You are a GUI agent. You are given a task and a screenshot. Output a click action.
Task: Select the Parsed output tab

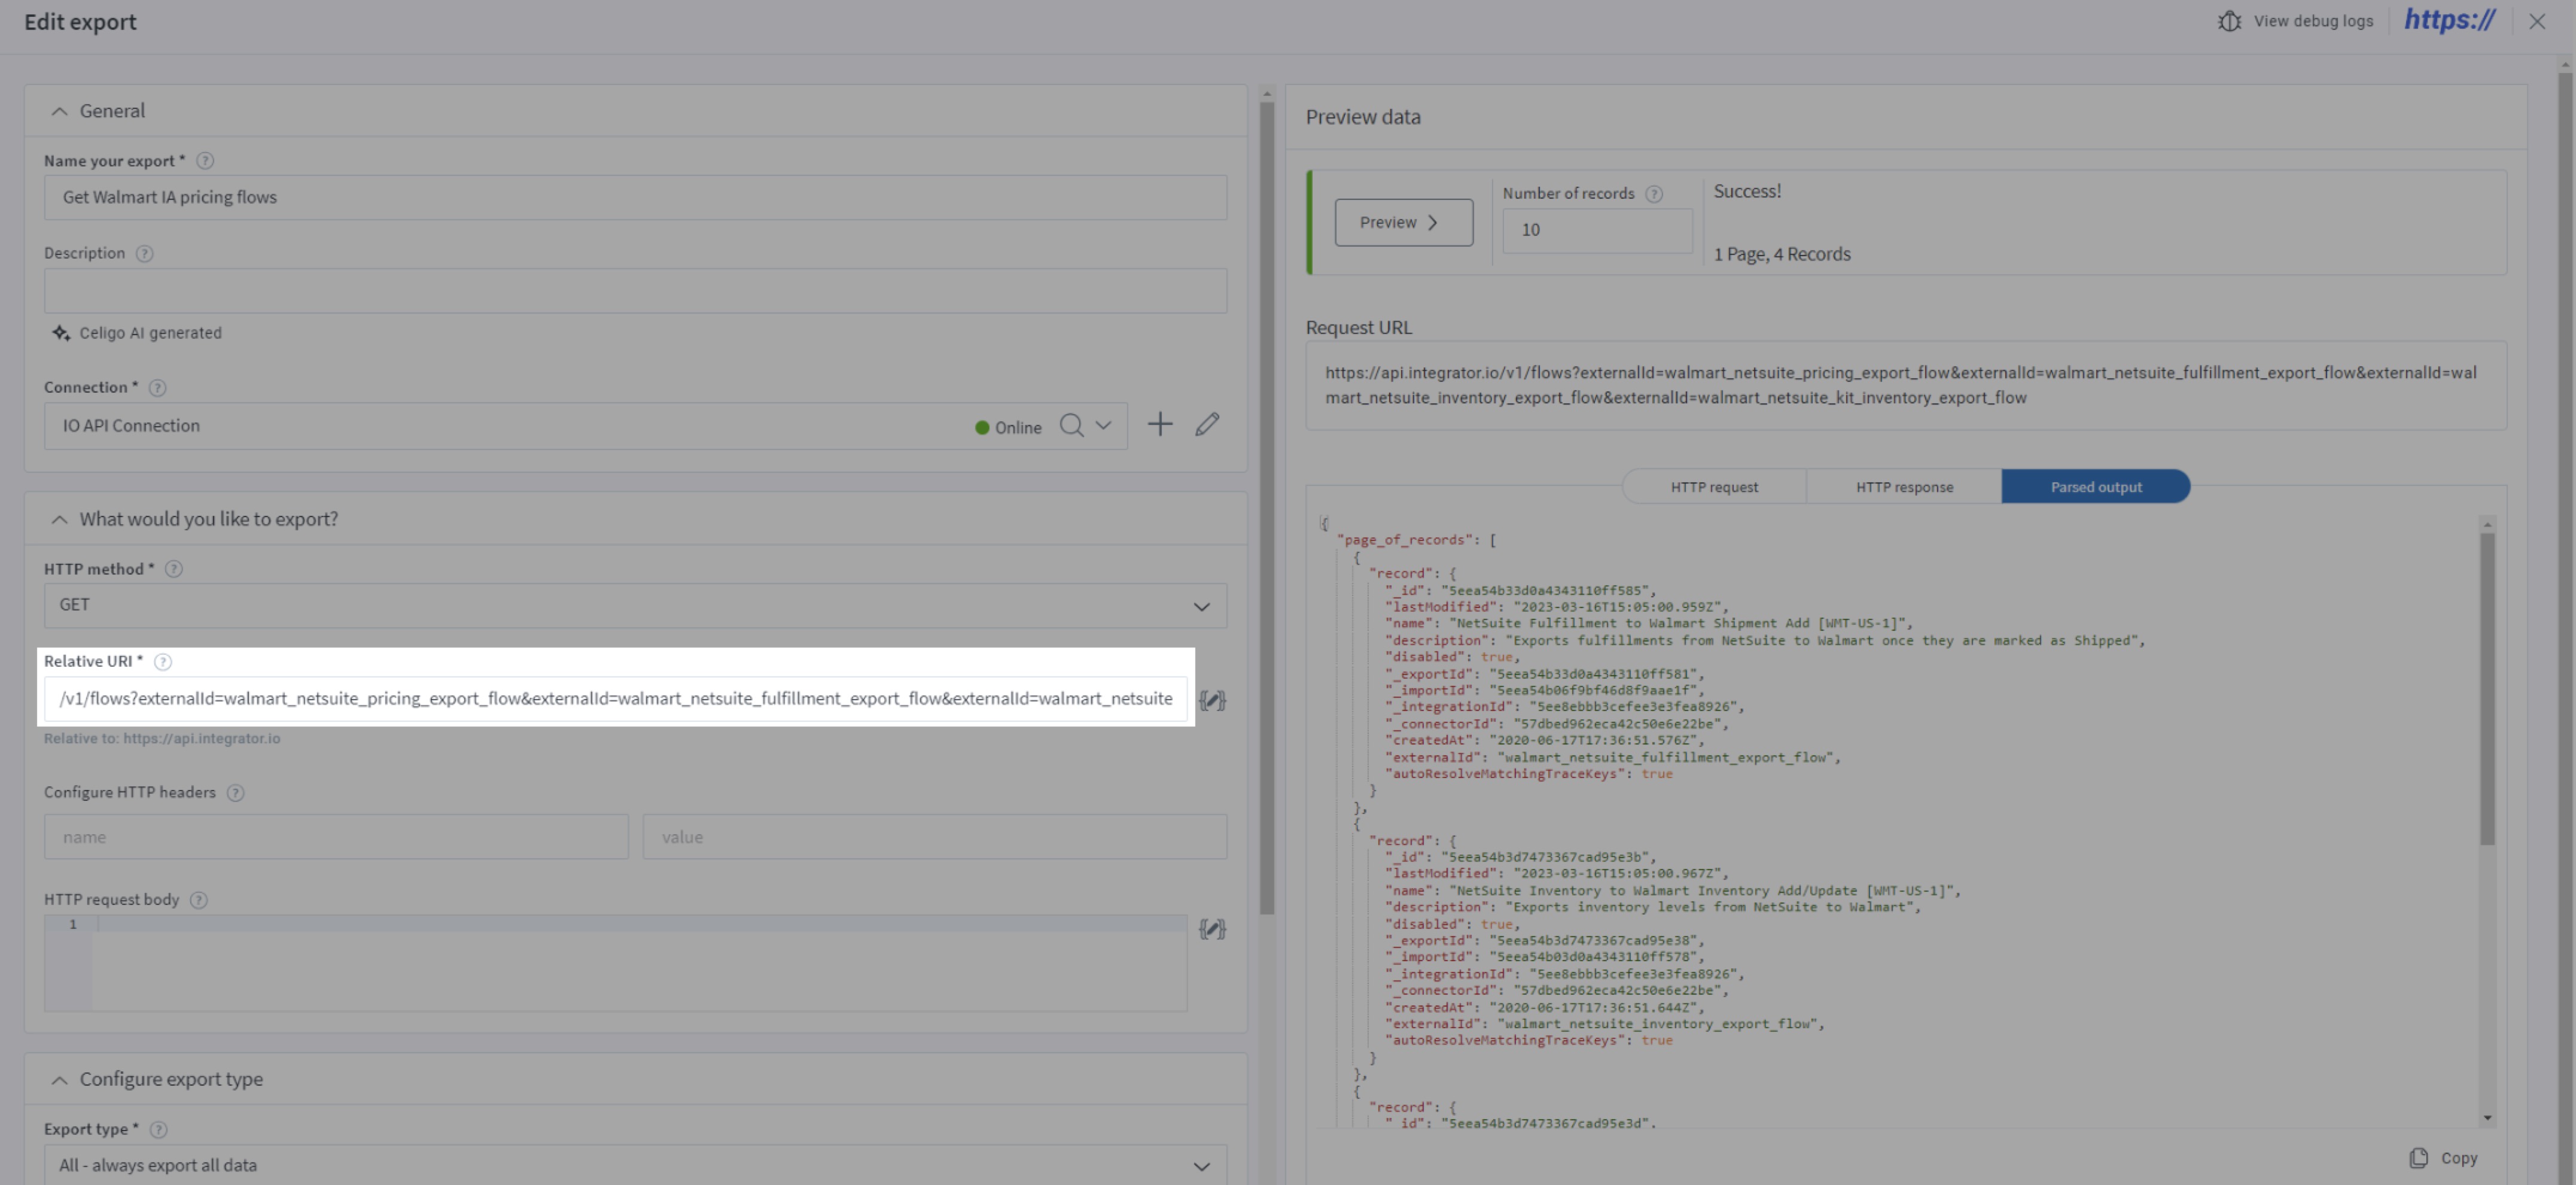[2096, 487]
